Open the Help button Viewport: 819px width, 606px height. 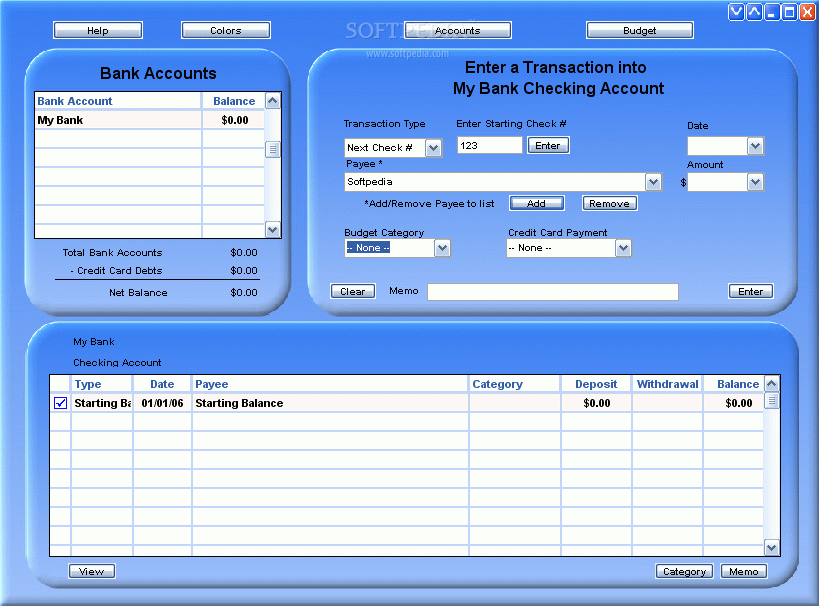click(x=98, y=30)
